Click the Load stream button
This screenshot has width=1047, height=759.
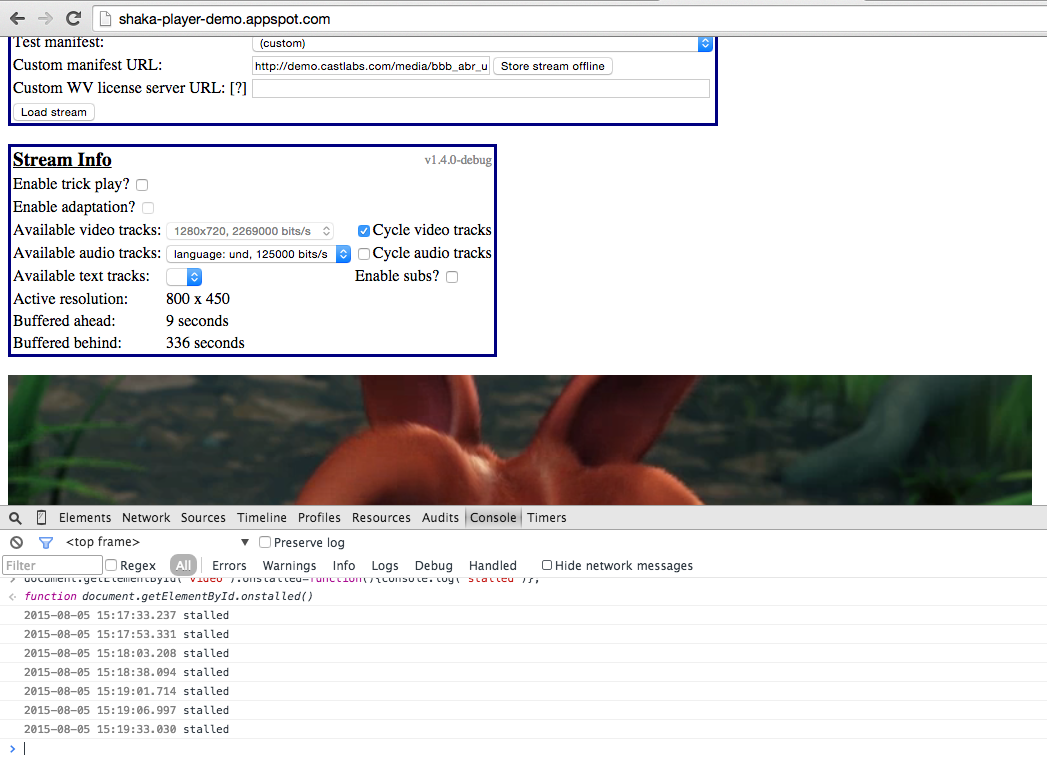tap(53, 112)
